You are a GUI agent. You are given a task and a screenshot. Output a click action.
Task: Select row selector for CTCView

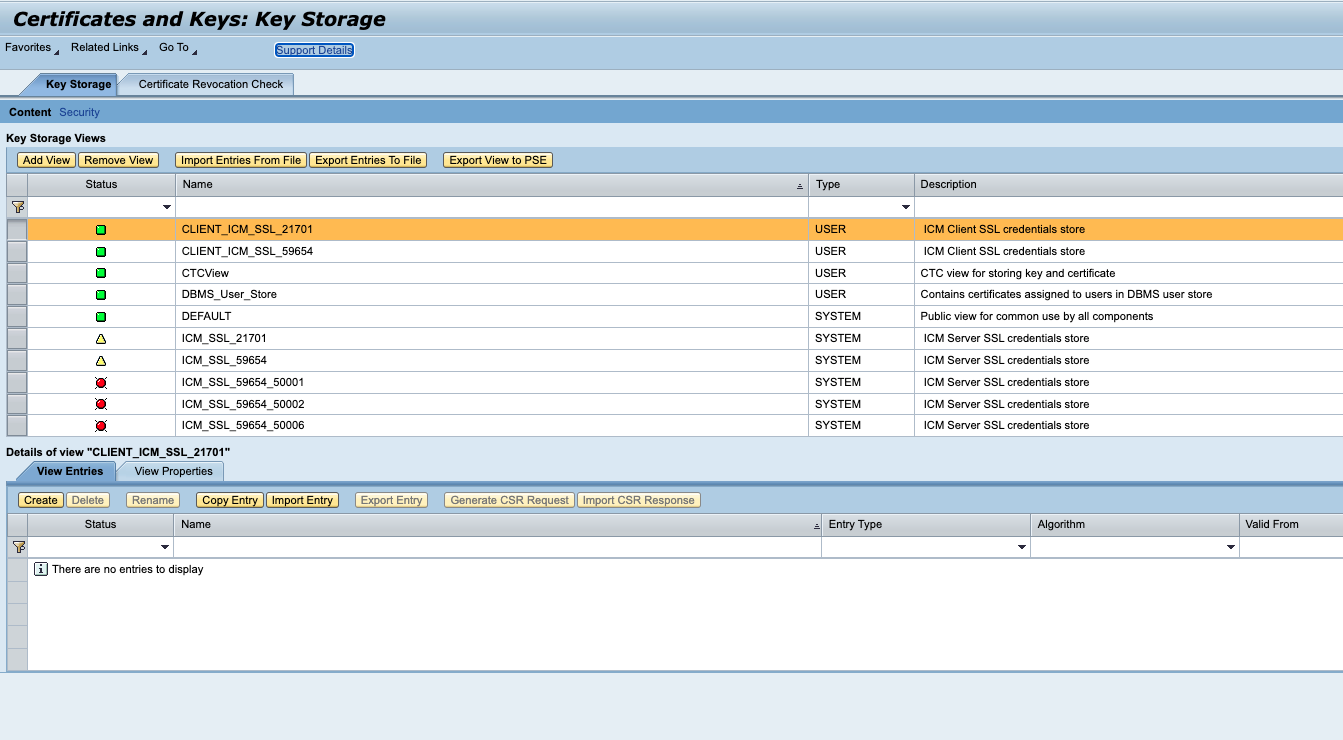(x=17, y=273)
